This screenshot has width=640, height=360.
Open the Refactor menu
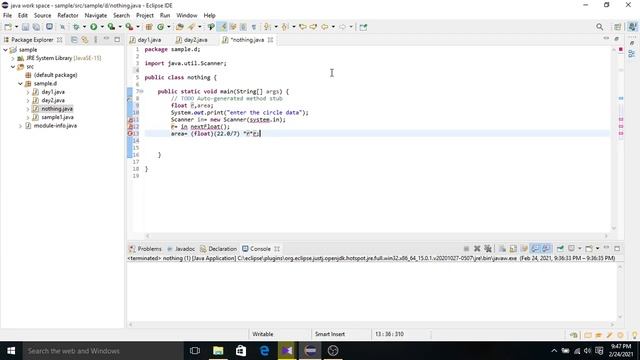(x=68, y=16)
